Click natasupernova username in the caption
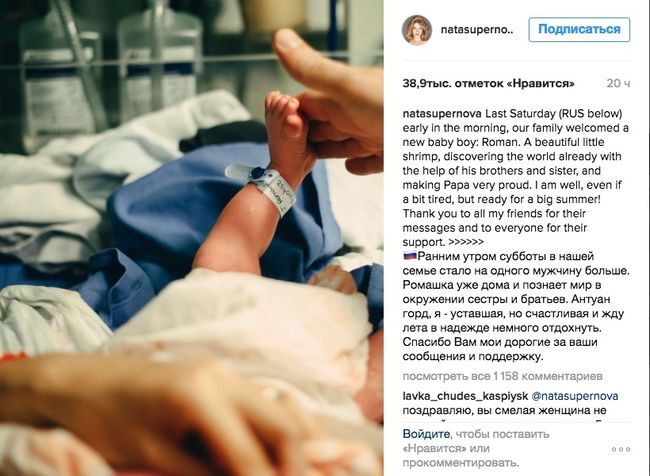This screenshot has width=650, height=476. click(x=442, y=114)
